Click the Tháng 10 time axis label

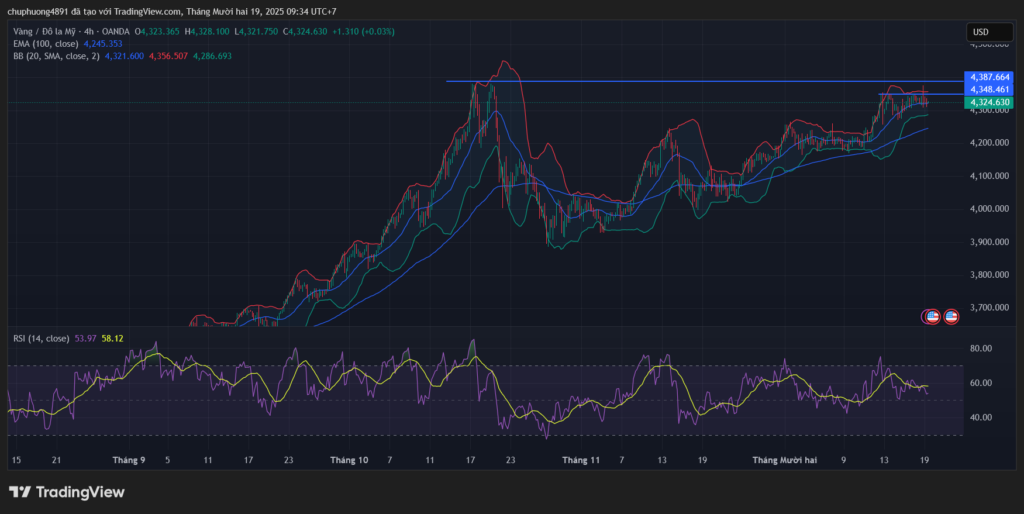[x=349, y=459]
